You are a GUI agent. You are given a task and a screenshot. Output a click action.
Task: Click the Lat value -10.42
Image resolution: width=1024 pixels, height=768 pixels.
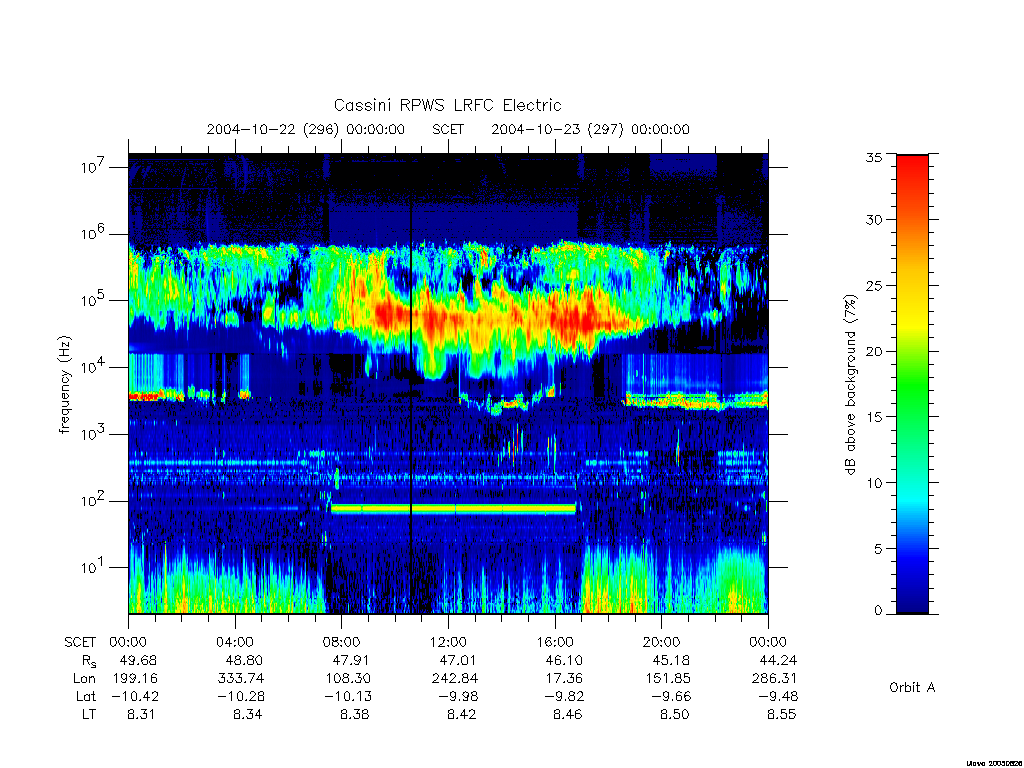click(x=135, y=696)
